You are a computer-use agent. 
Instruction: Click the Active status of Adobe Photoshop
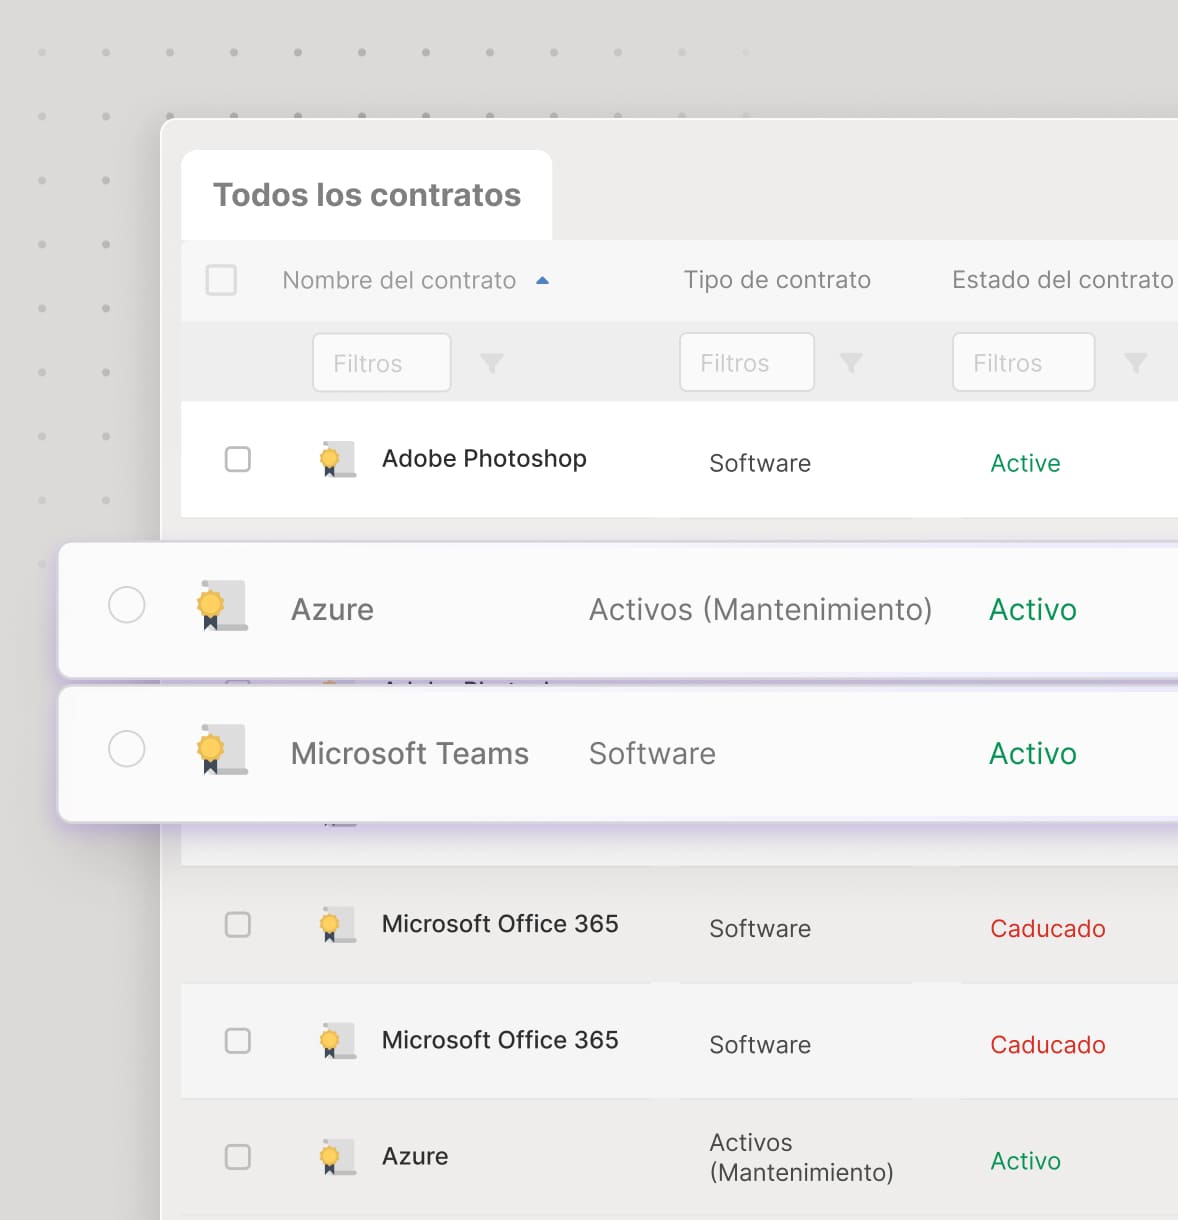(1025, 463)
